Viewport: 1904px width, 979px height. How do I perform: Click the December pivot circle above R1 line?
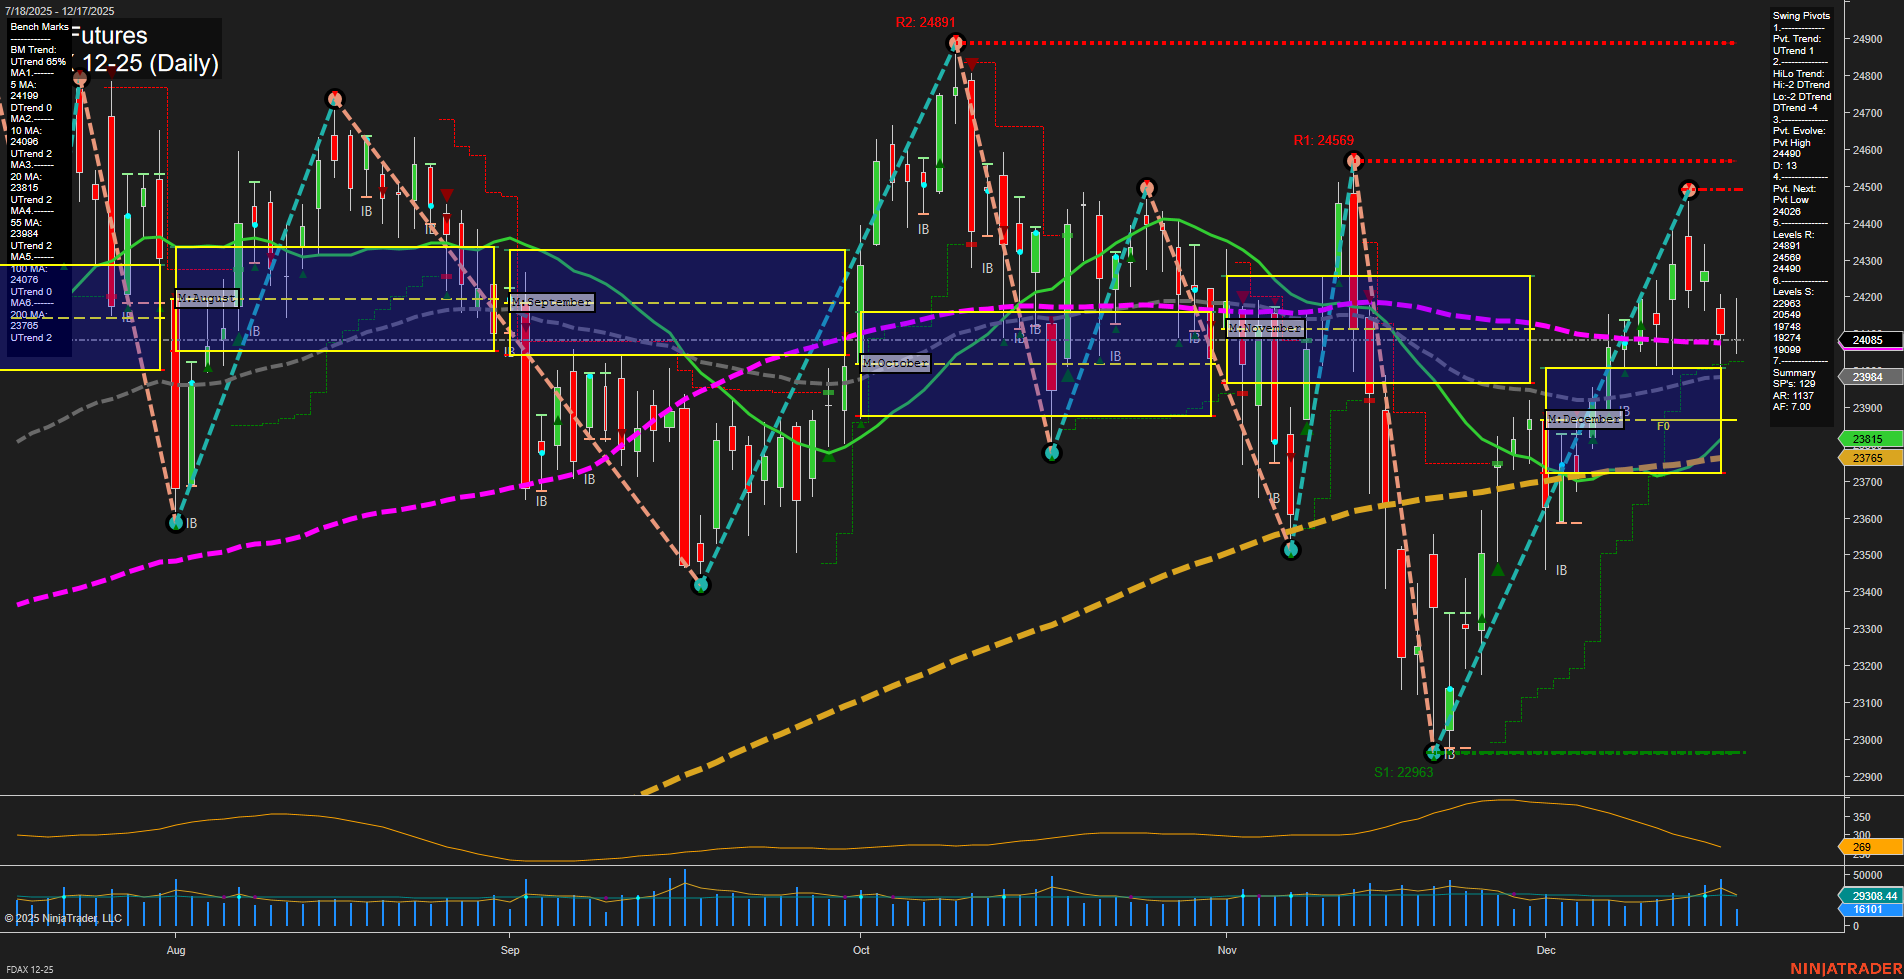tap(1689, 187)
